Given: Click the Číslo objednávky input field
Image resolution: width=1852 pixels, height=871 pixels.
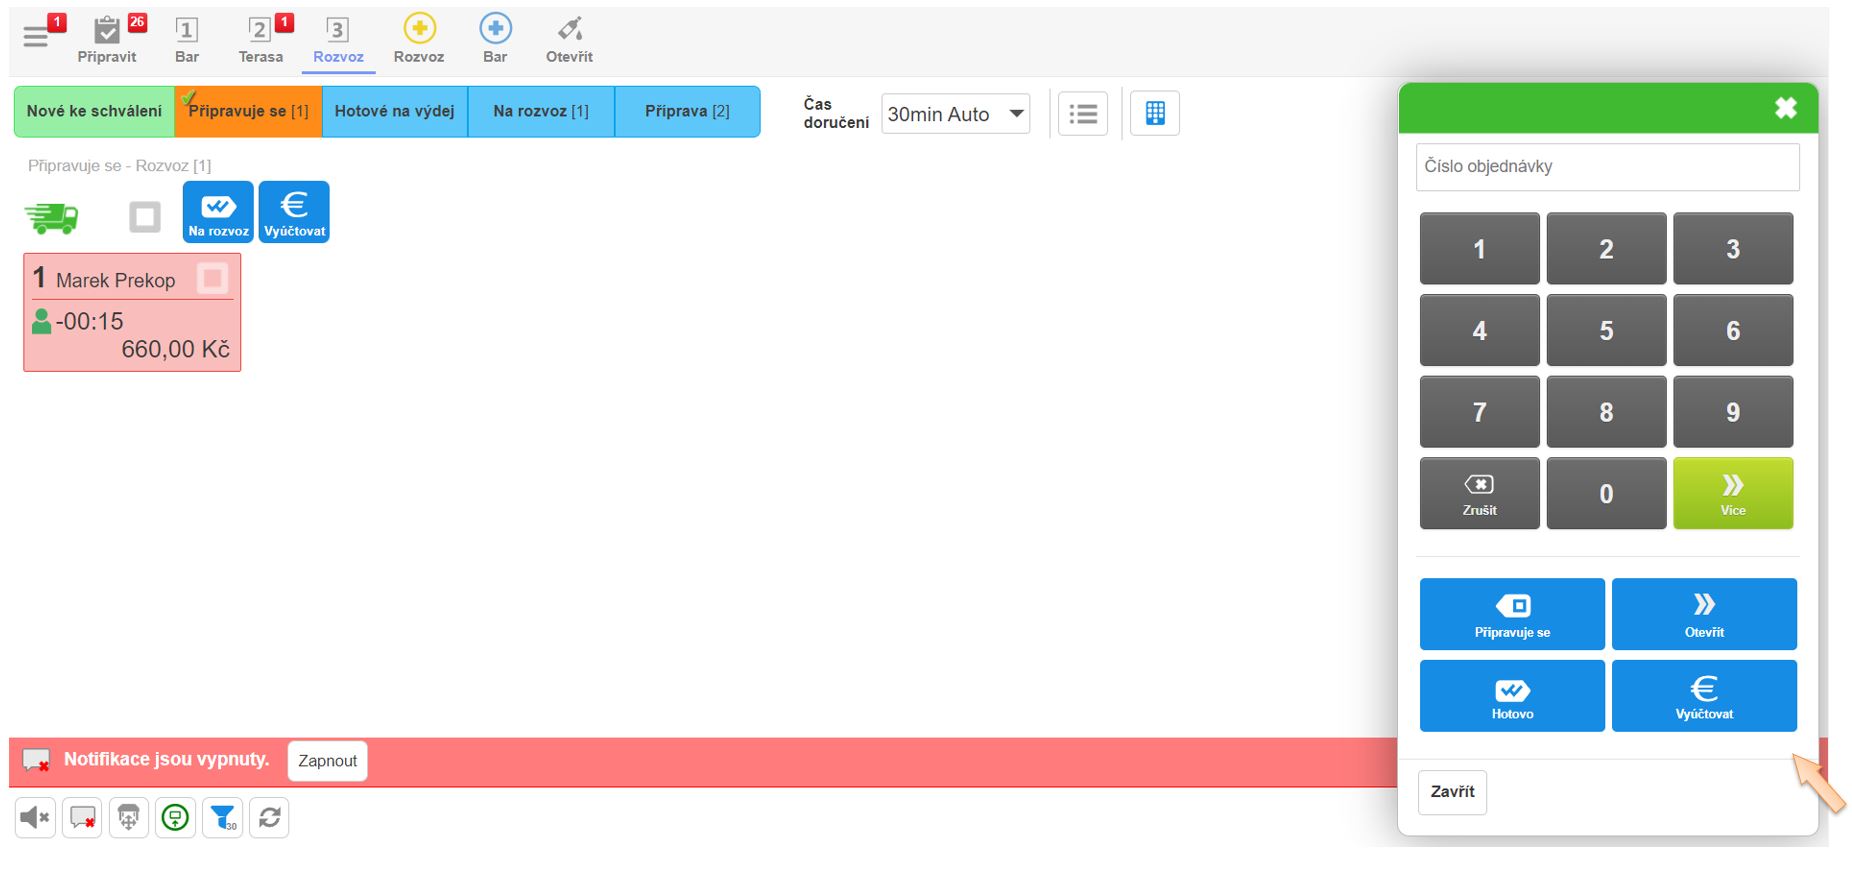Looking at the screenshot, I should point(1606,167).
